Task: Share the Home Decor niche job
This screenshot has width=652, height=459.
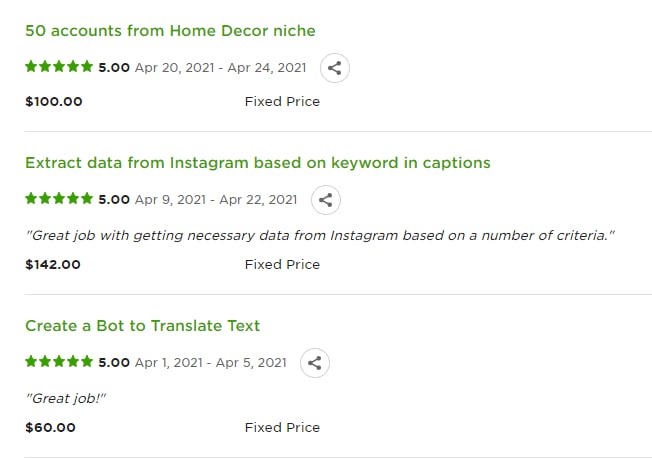Action: click(x=335, y=68)
